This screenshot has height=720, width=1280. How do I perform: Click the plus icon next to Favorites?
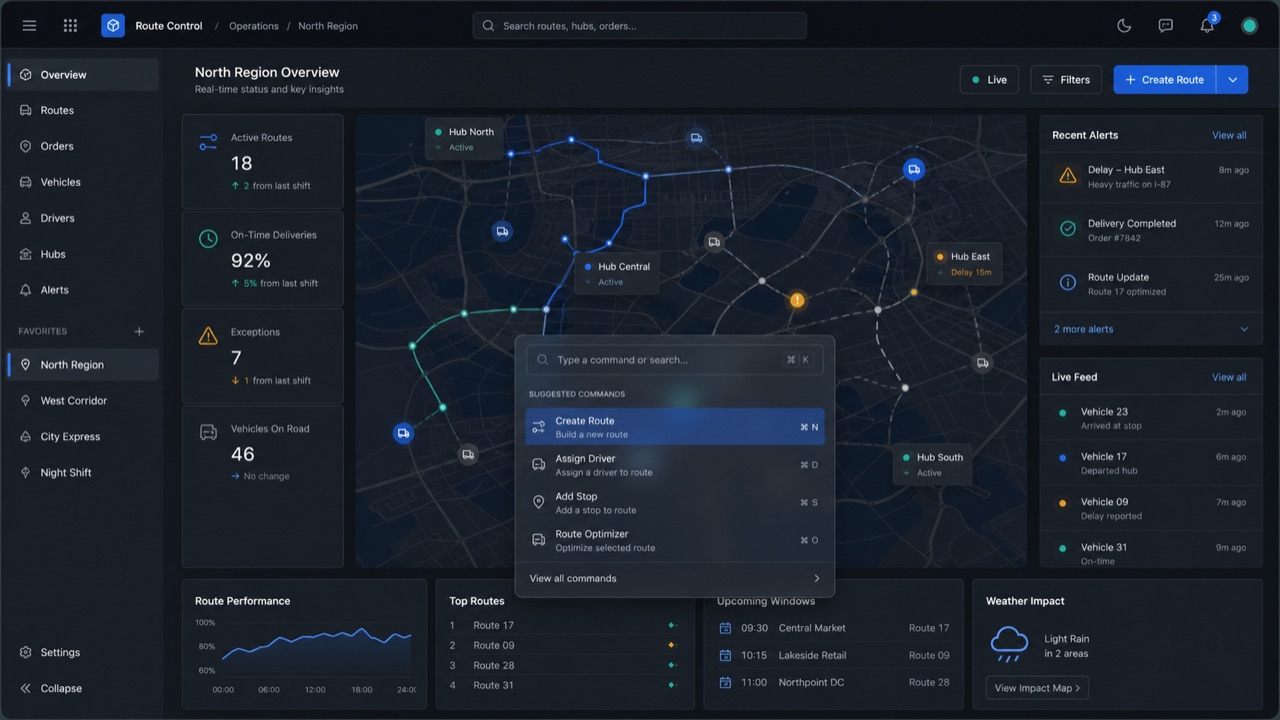[139, 331]
